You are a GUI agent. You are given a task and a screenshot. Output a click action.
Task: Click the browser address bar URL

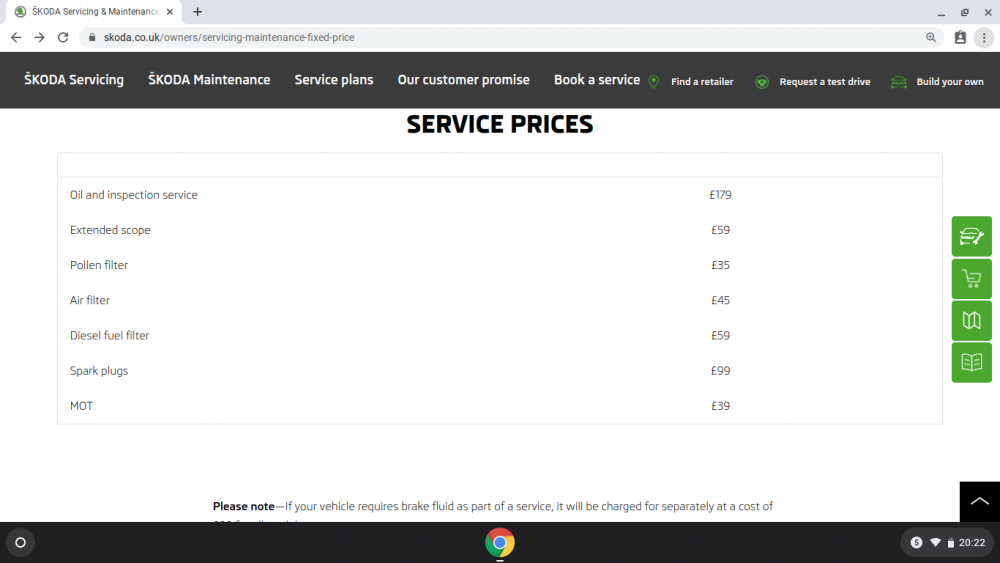click(x=229, y=38)
